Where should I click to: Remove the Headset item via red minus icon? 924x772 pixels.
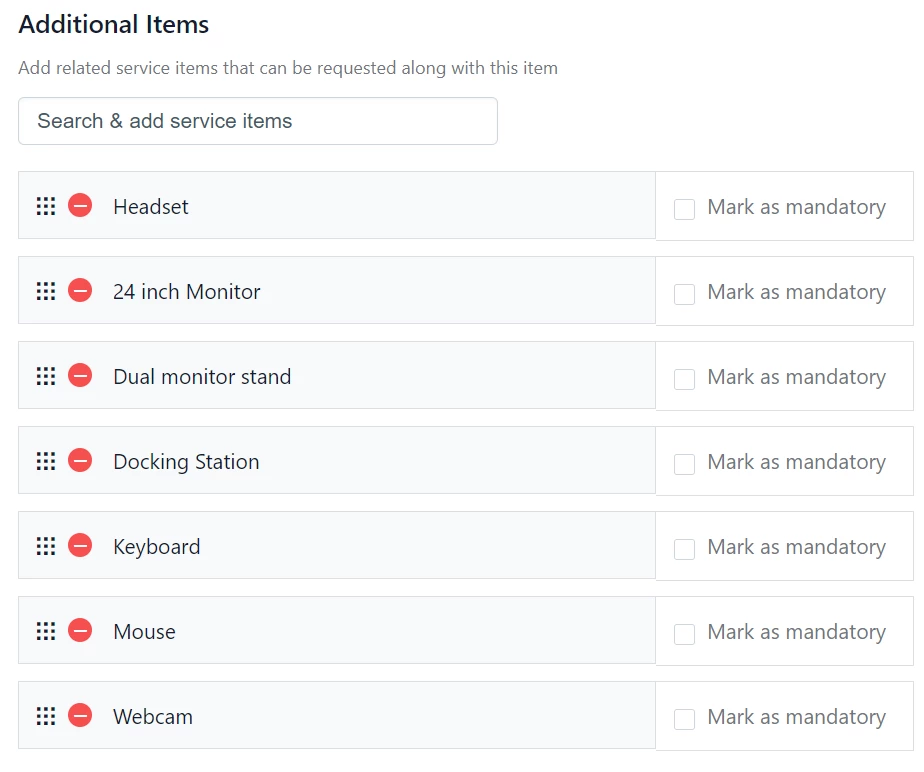(80, 206)
